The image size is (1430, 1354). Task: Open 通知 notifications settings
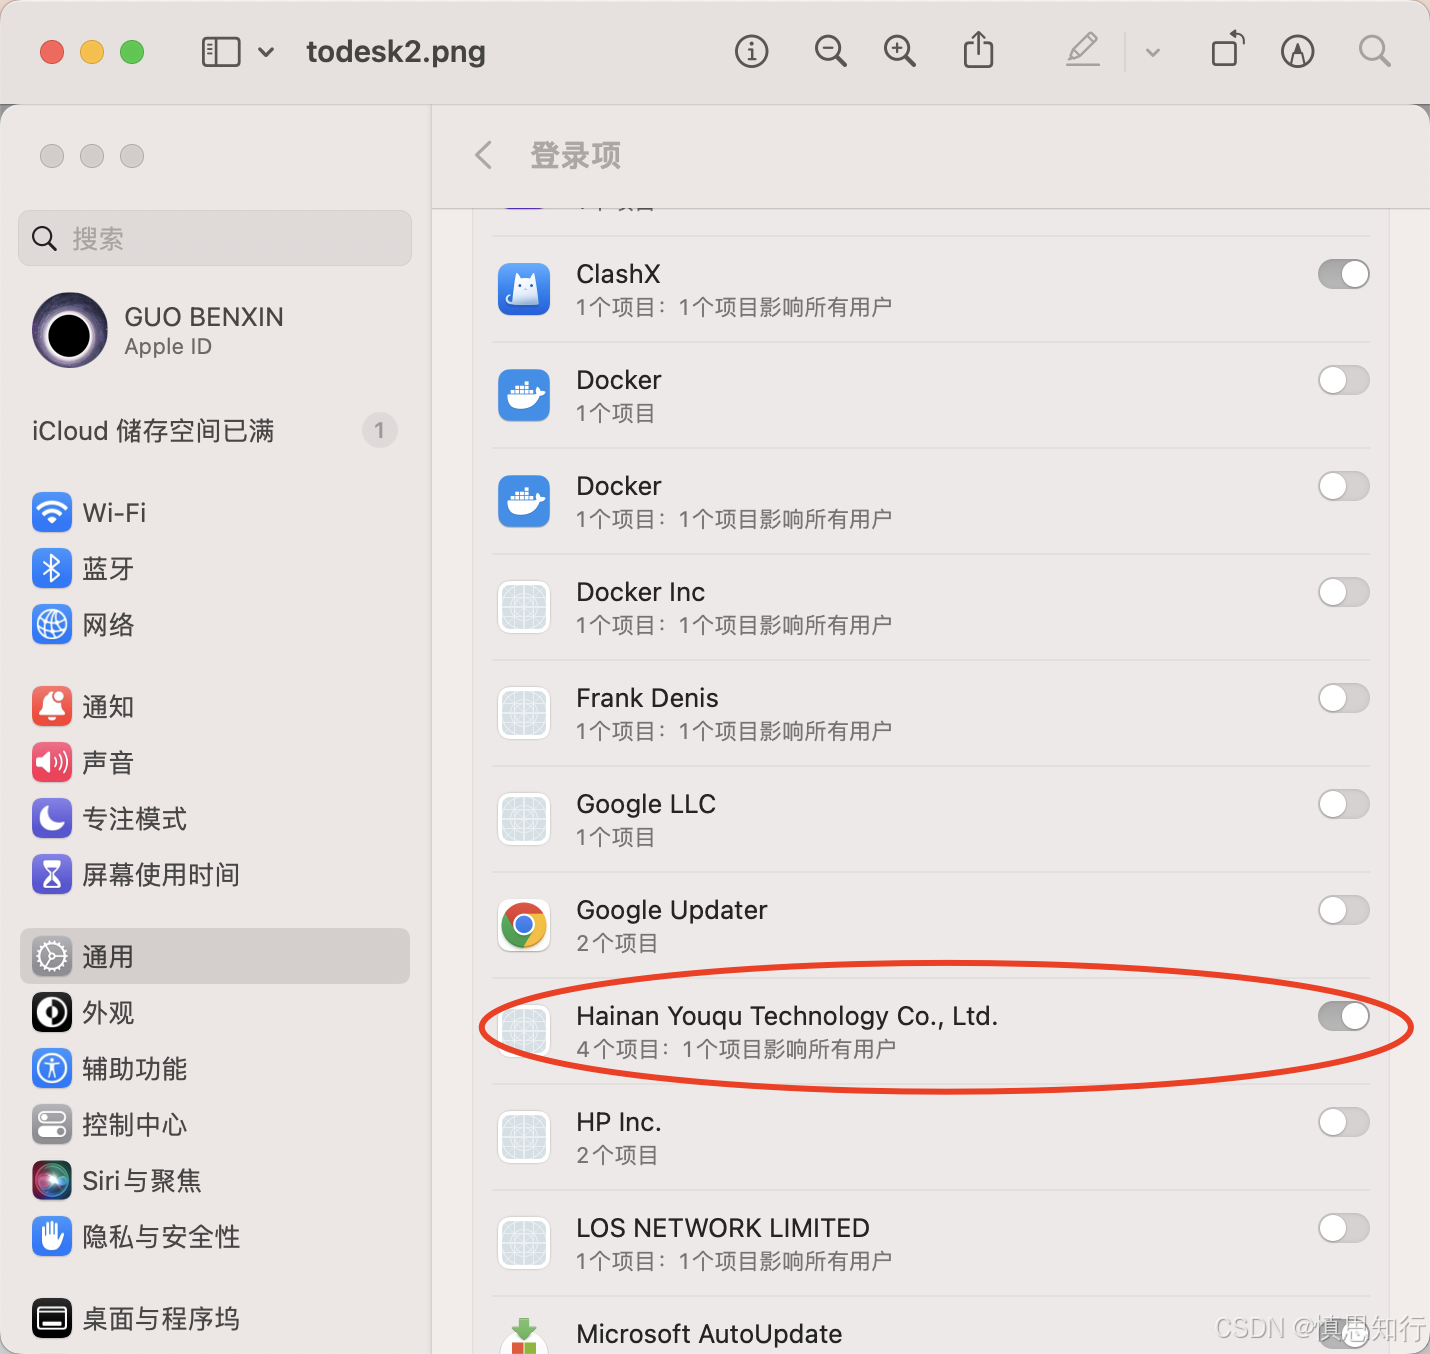pos(215,707)
